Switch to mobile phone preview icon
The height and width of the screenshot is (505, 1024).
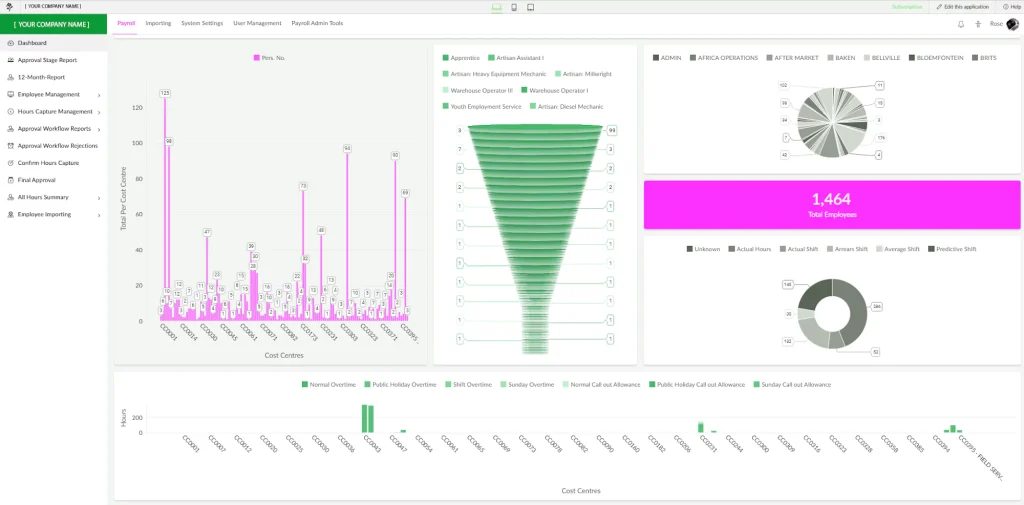click(x=513, y=7)
